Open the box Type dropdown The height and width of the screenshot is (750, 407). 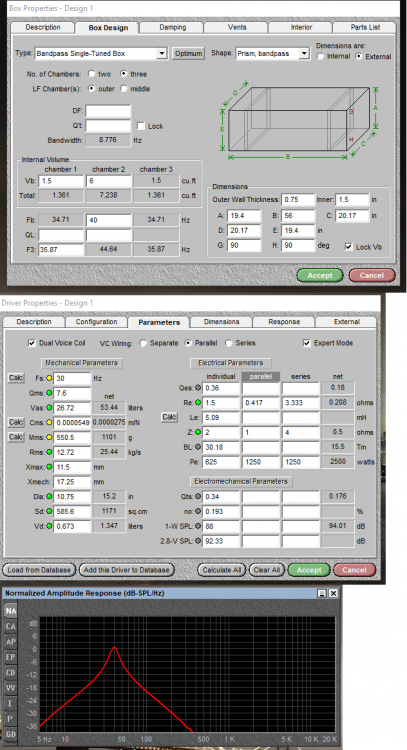coord(162,54)
